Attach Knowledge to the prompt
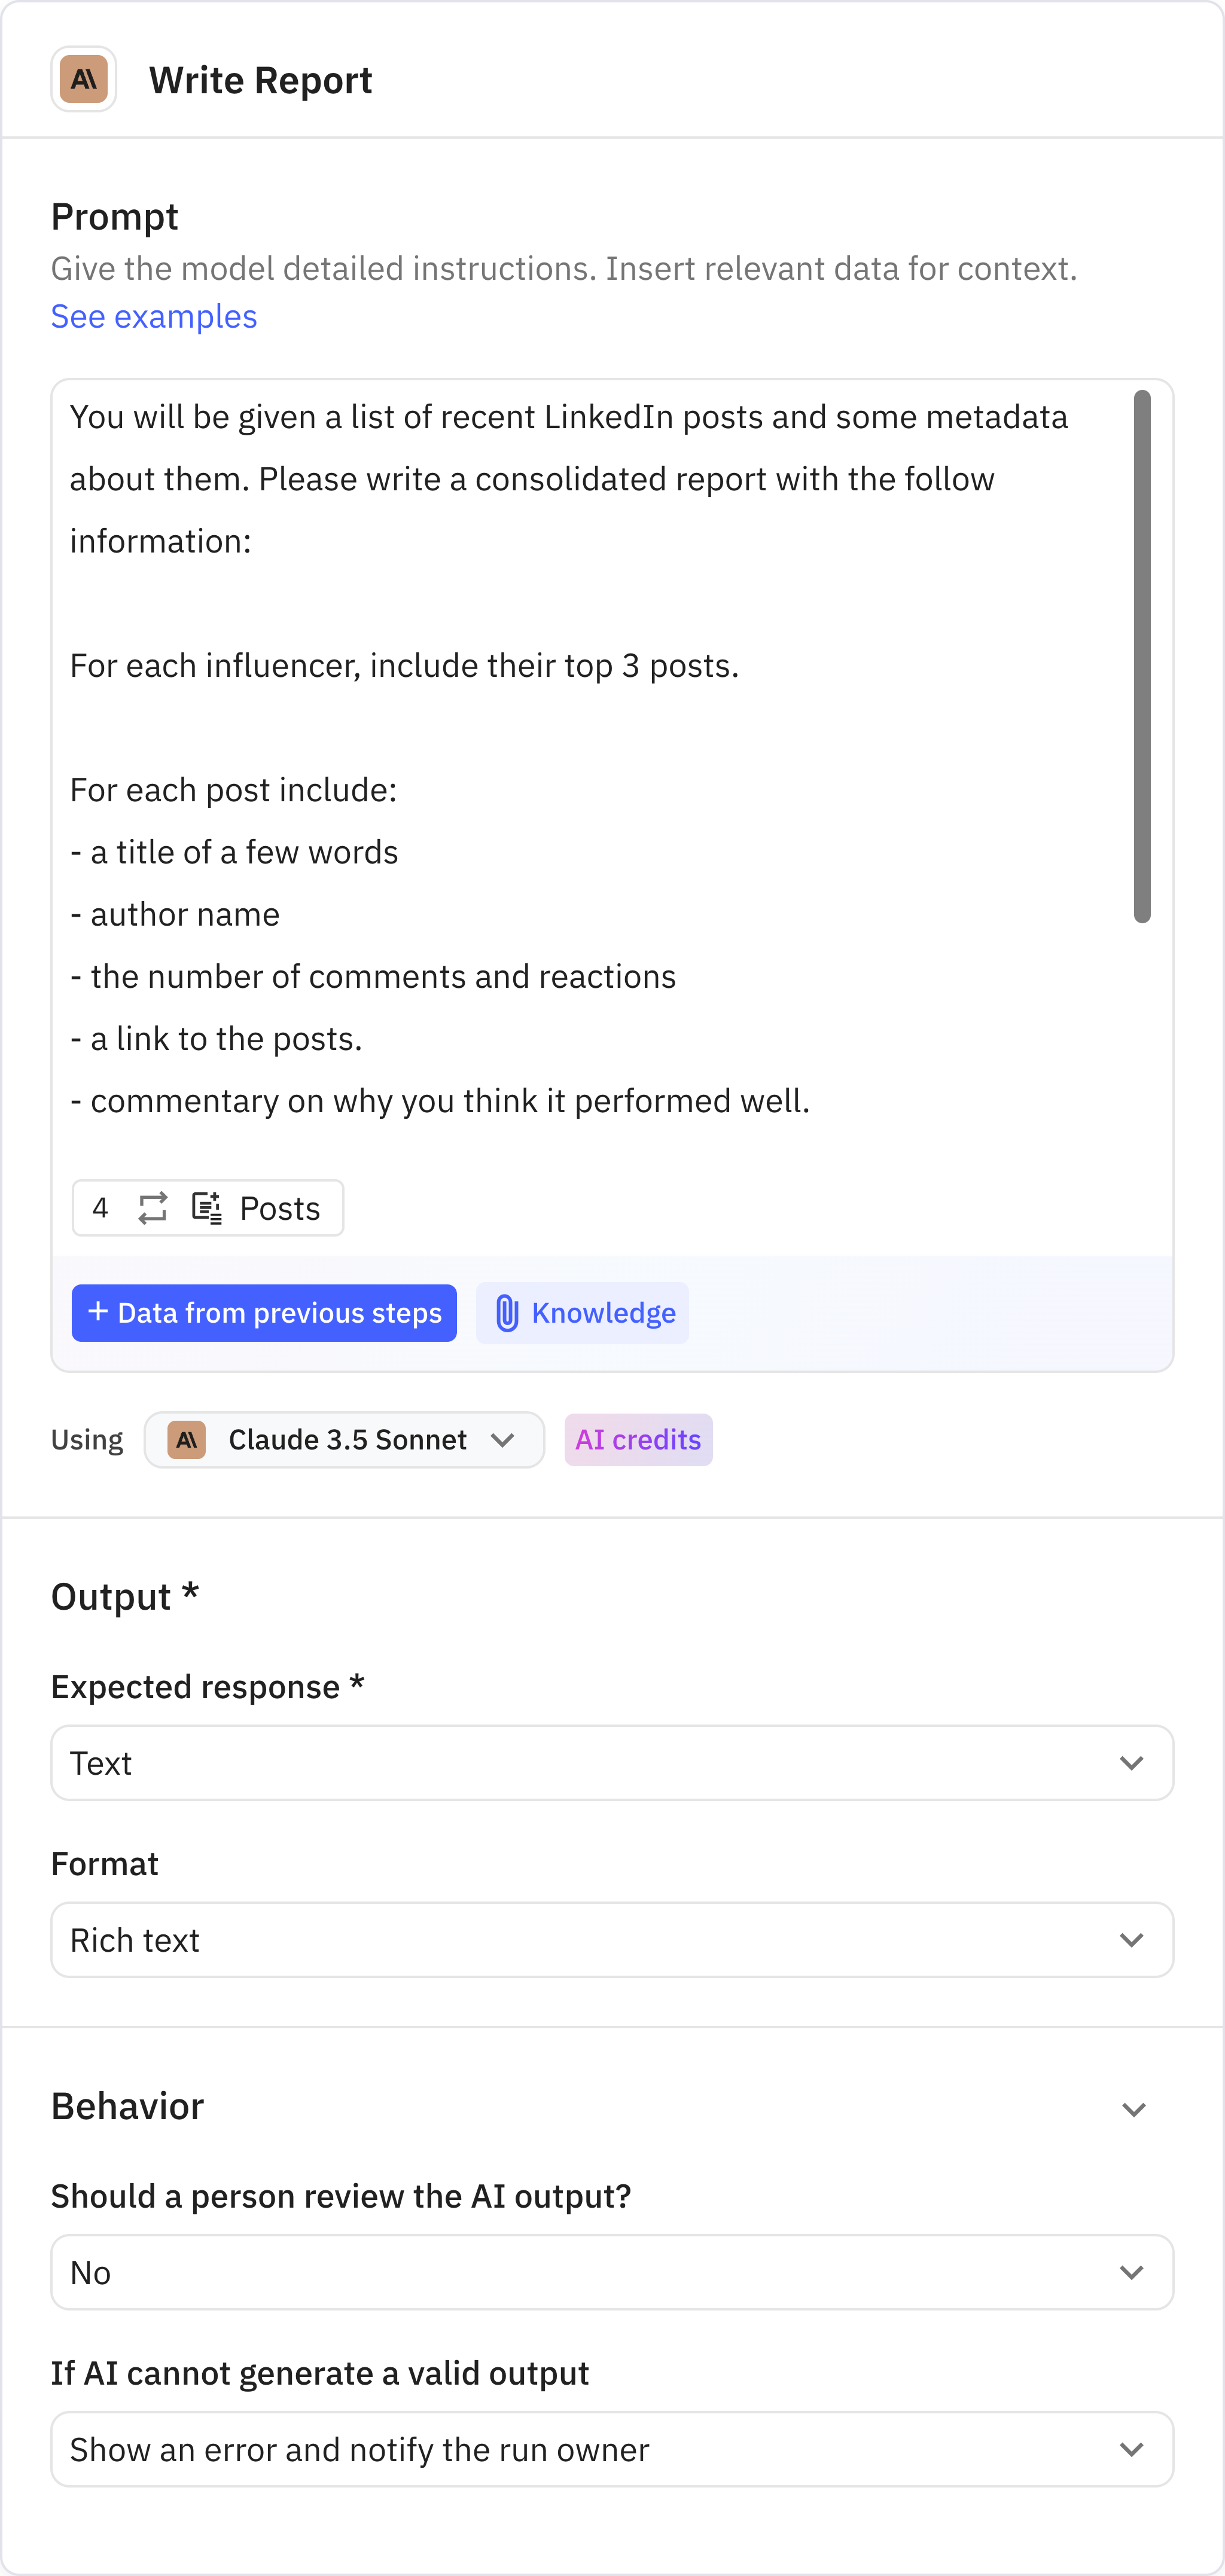 (x=582, y=1313)
